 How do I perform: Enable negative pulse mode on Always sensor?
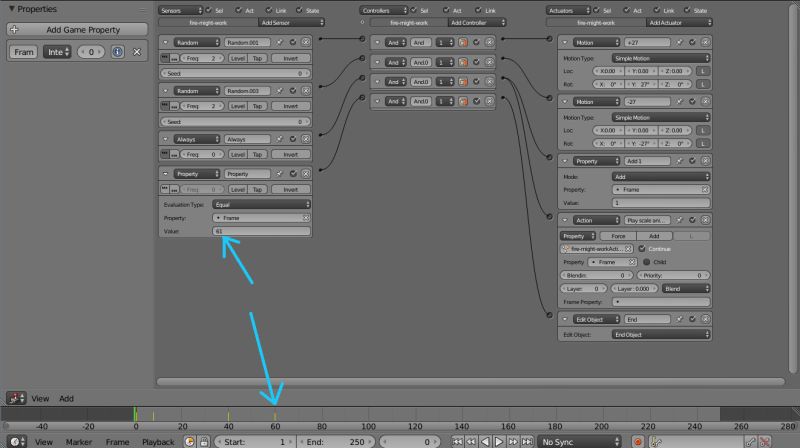pos(174,154)
